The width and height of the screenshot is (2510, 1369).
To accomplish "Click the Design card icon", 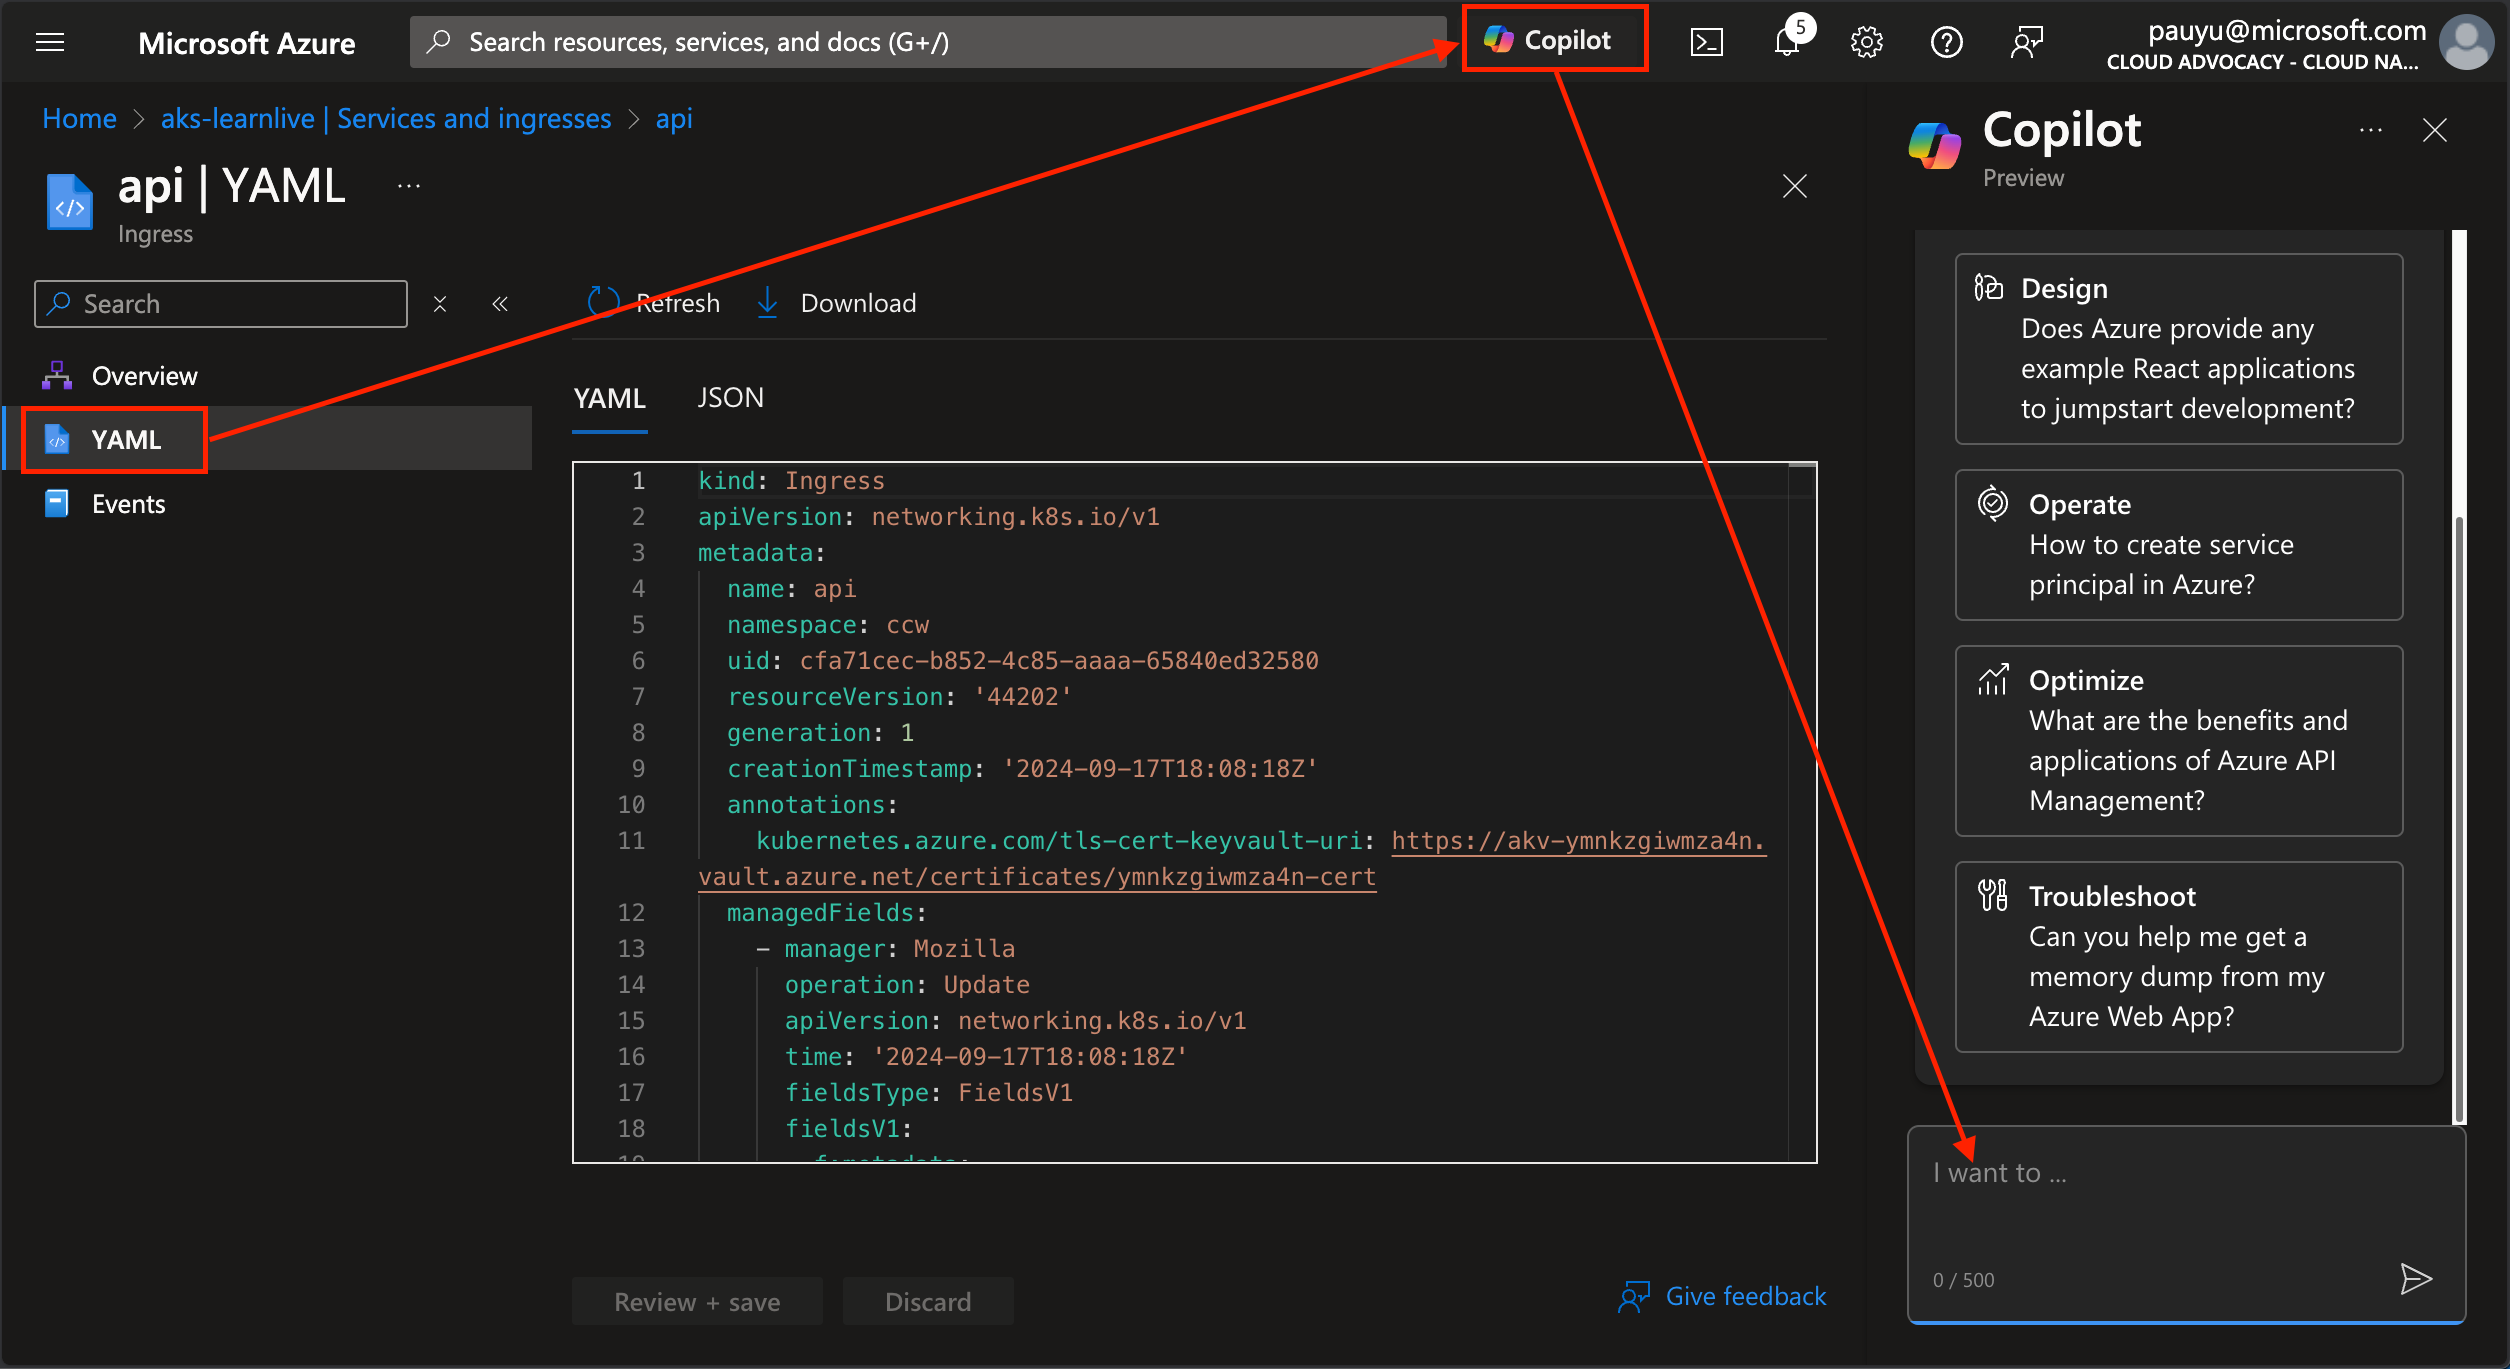I will (1988, 288).
